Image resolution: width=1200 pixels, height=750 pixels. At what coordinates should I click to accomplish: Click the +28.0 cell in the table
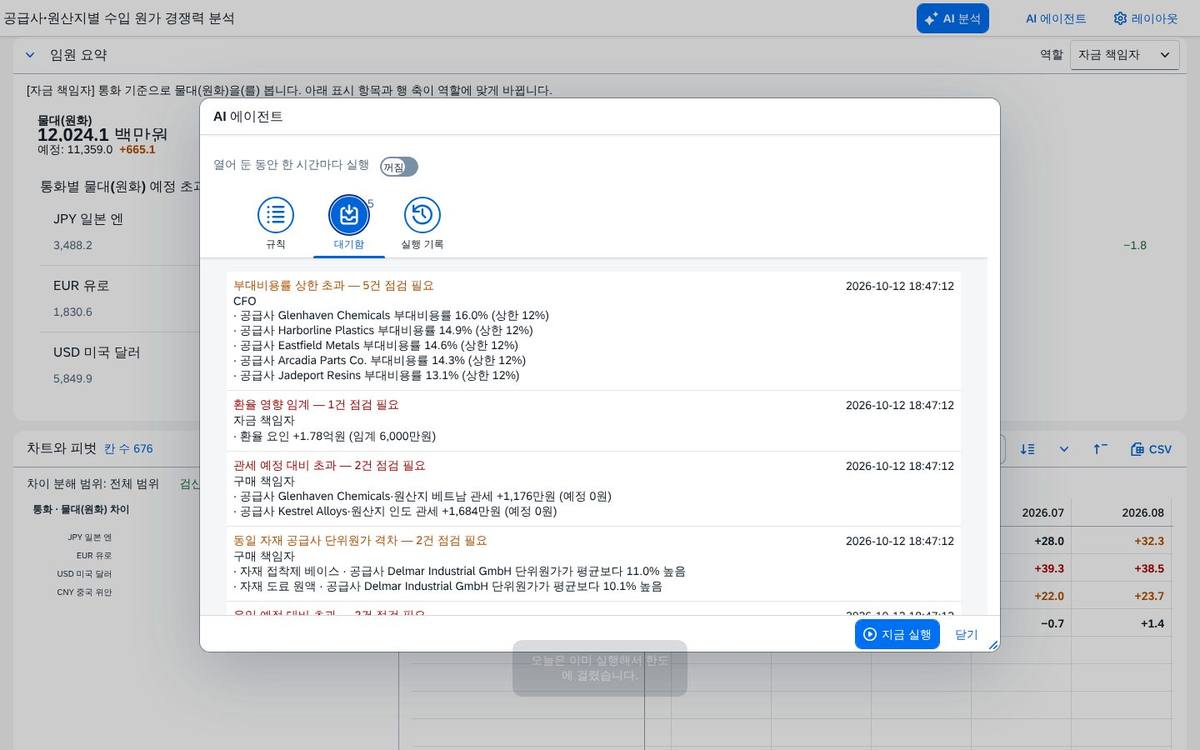point(1047,541)
